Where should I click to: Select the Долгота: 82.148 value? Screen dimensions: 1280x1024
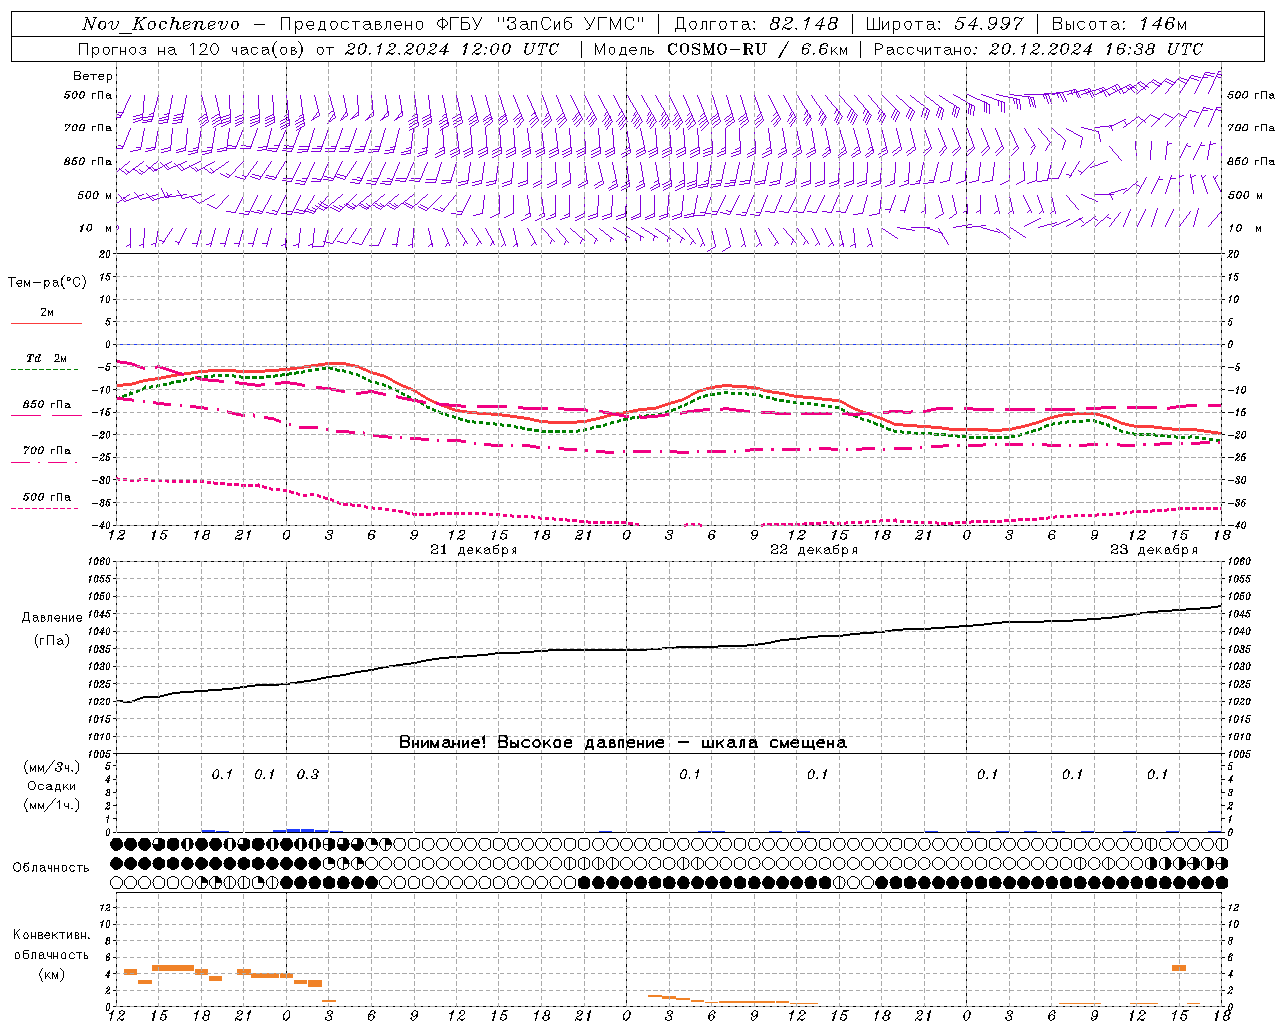[x=755, y=24]
